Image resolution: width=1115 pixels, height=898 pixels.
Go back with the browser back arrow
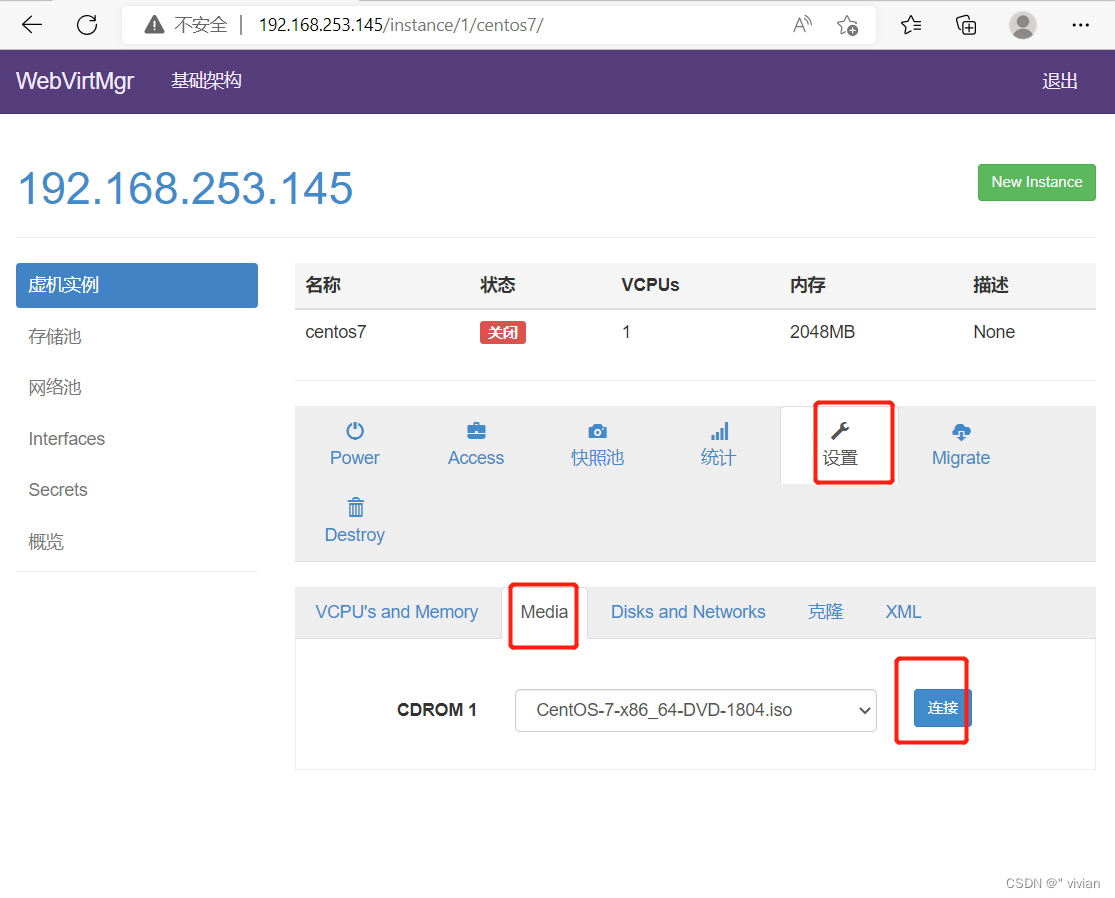click(32, 25)
